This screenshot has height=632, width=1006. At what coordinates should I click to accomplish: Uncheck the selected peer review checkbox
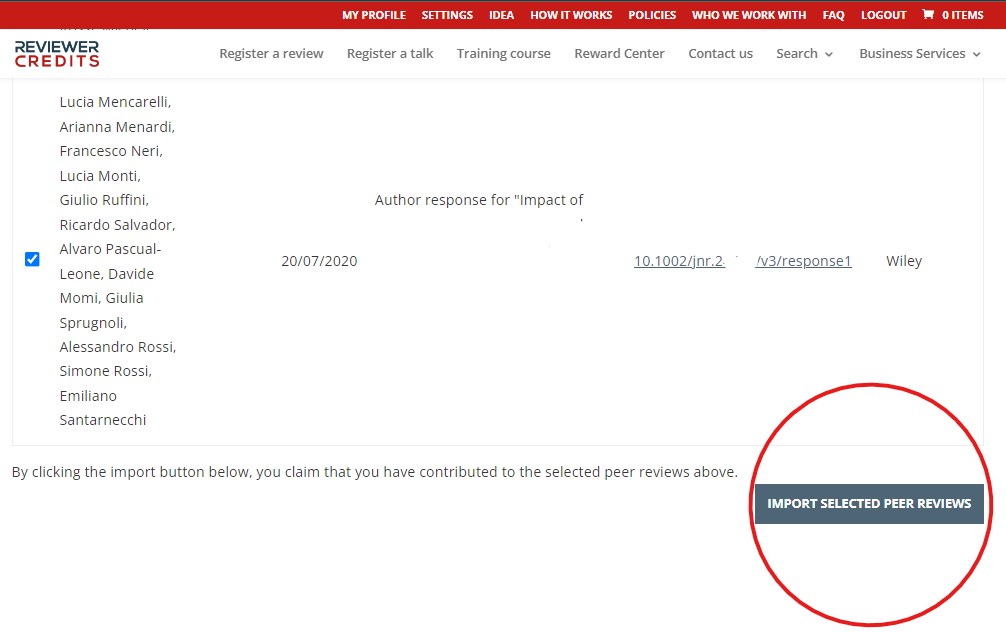pyautogui.click(x=32, y=260)
